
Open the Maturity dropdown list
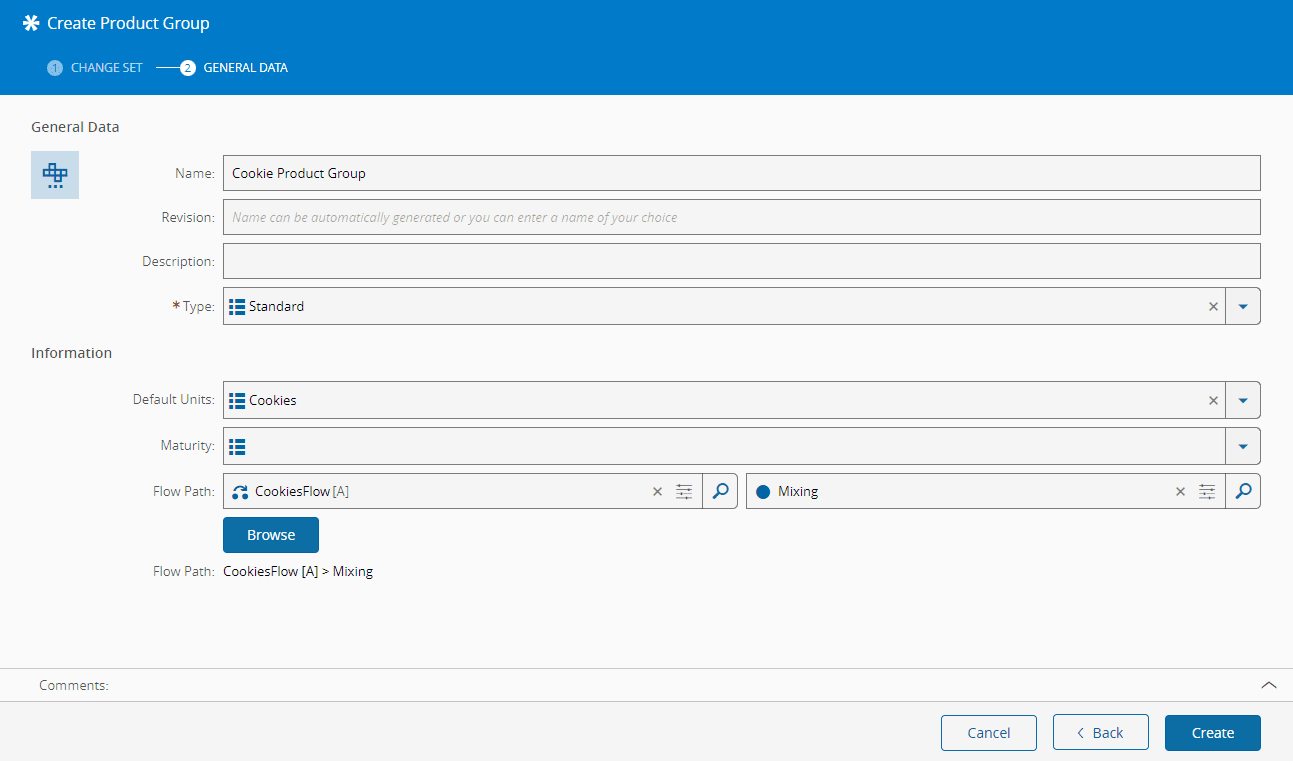click(1243, 446)
